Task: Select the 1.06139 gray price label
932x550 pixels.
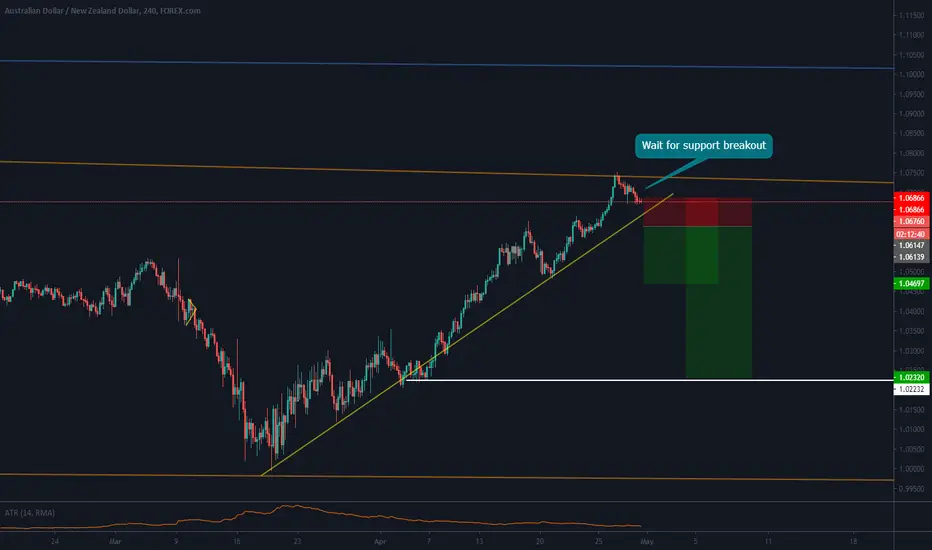Action: click(911, 257)
